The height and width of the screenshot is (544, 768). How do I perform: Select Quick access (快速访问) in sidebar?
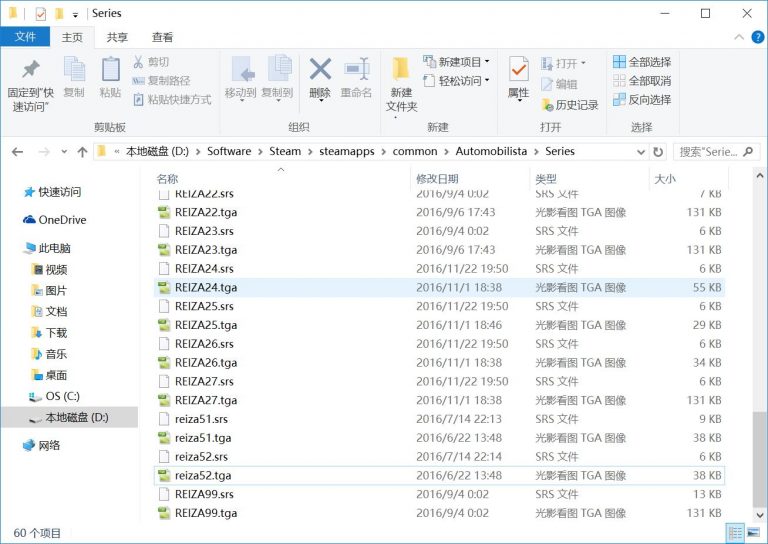point(52,192)
